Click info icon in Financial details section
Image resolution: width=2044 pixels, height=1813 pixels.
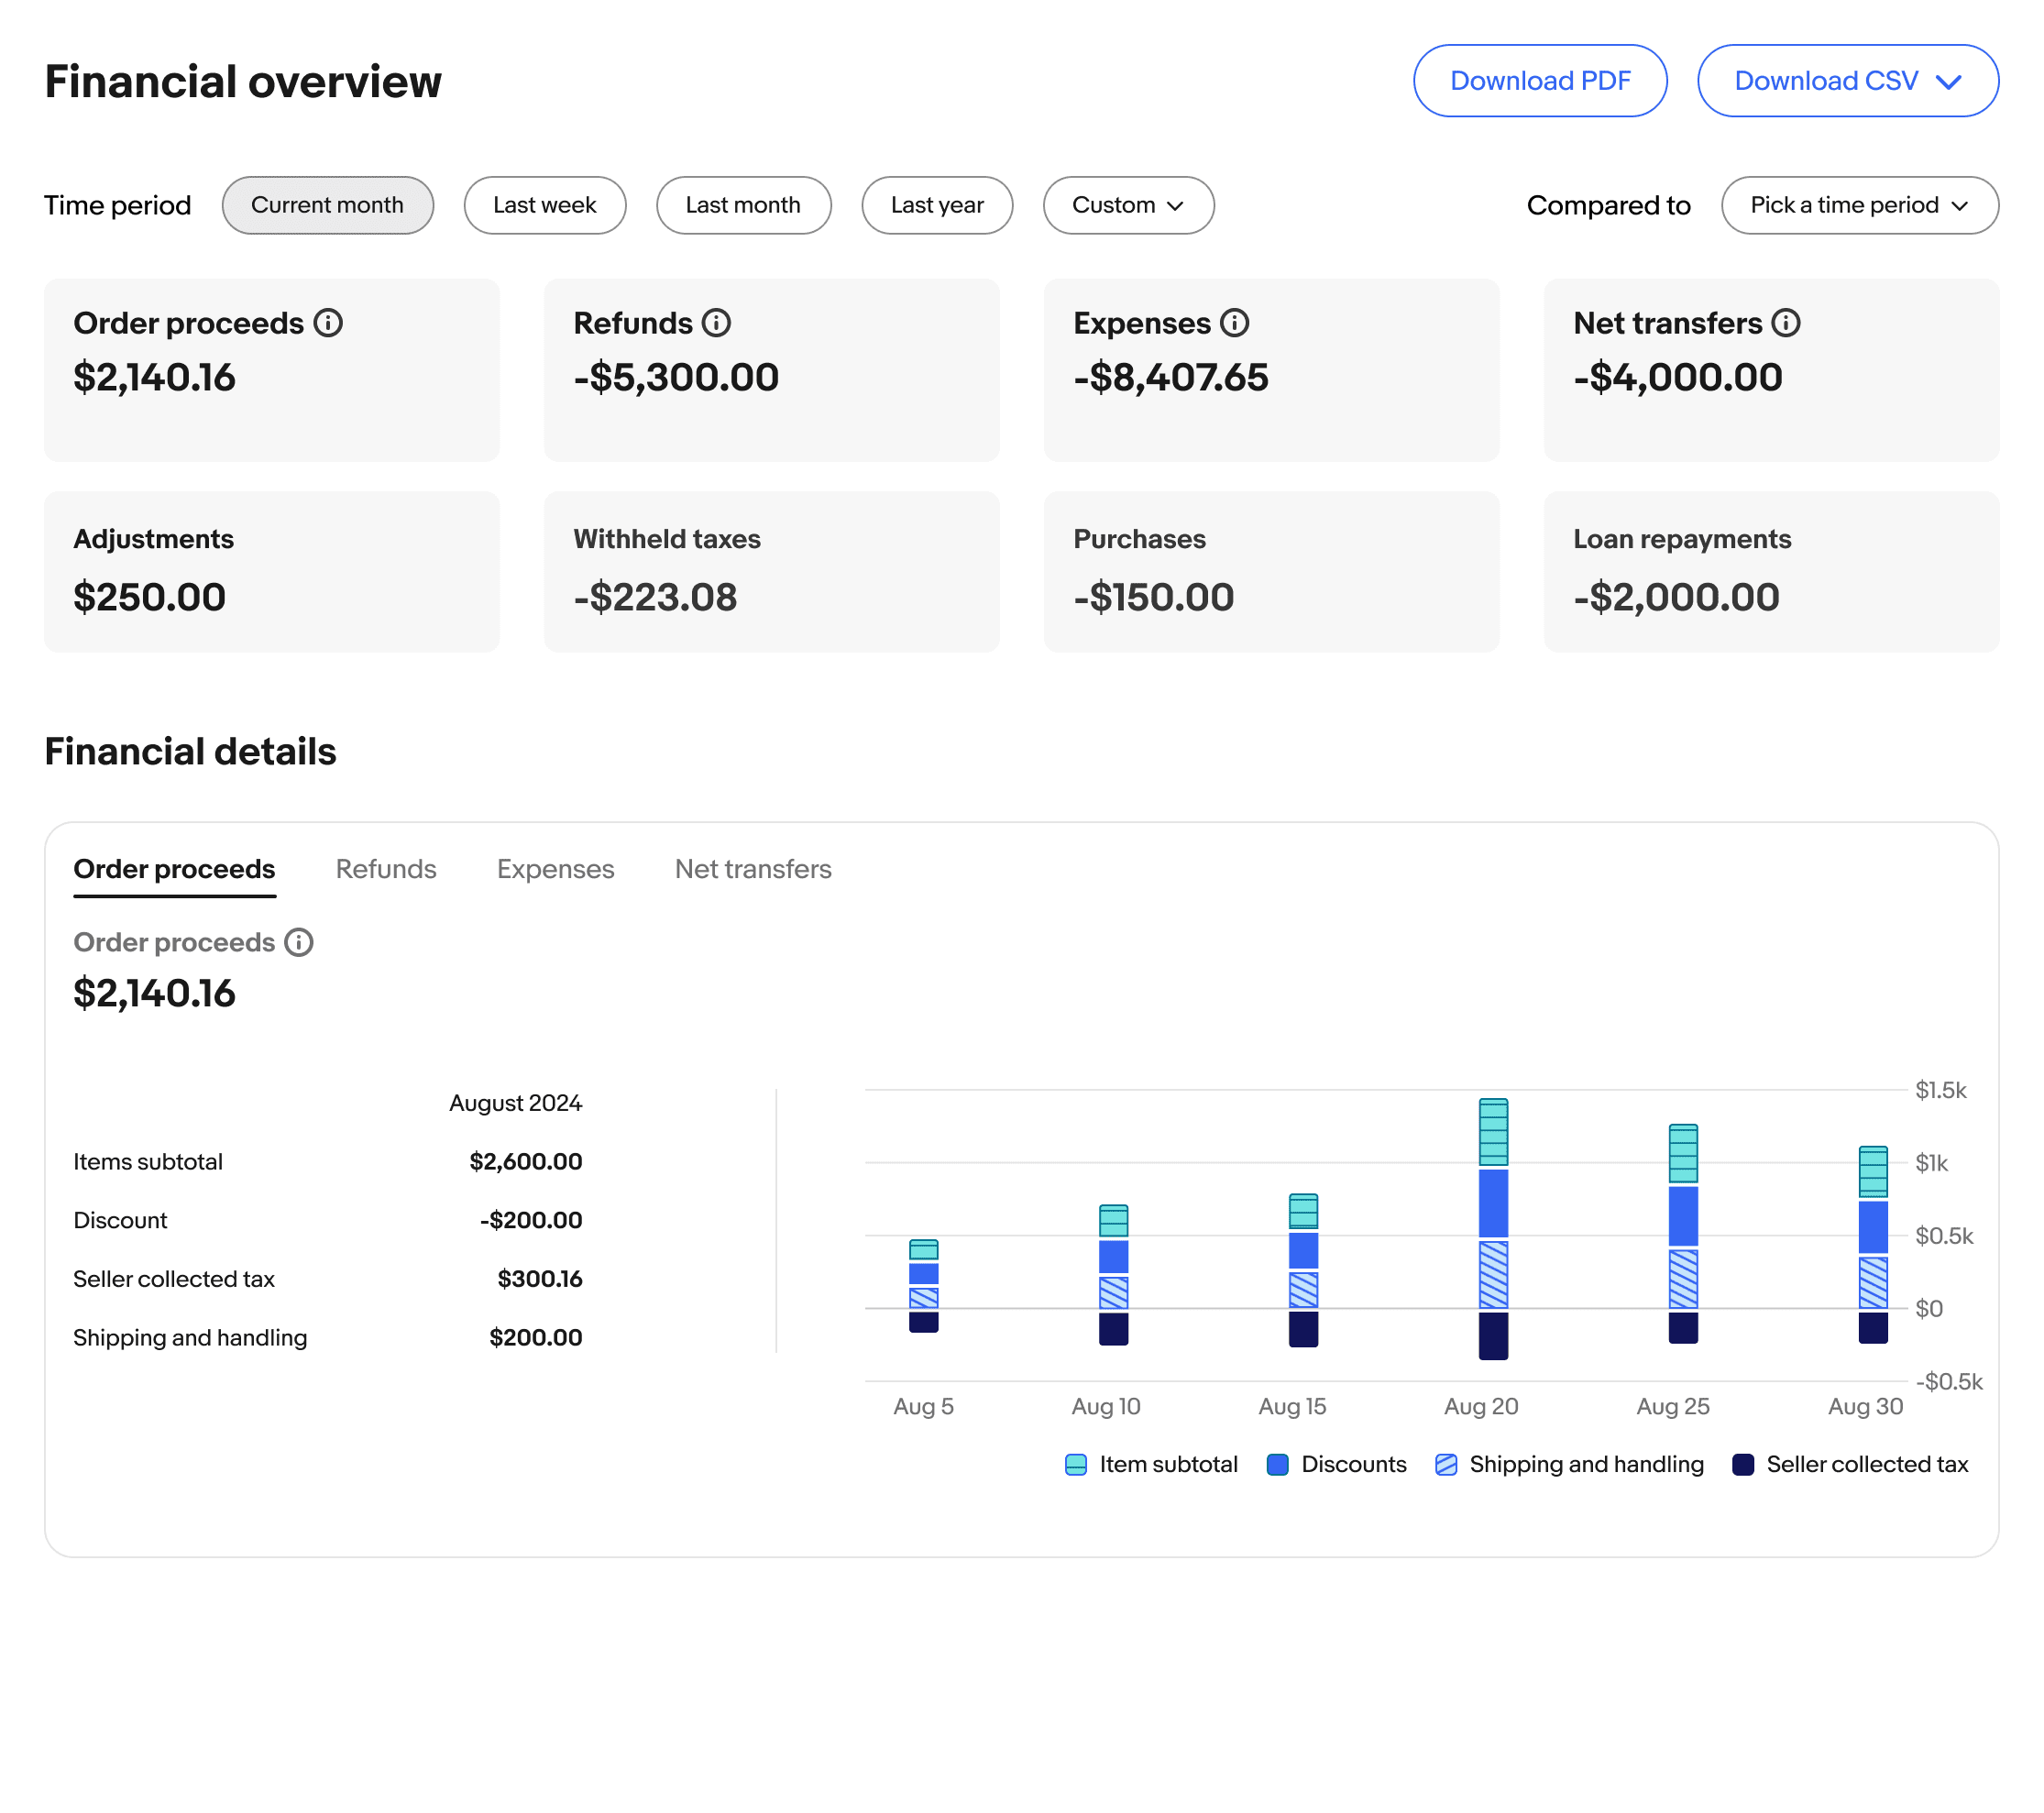pyautogui.click(x=299, y=942)
